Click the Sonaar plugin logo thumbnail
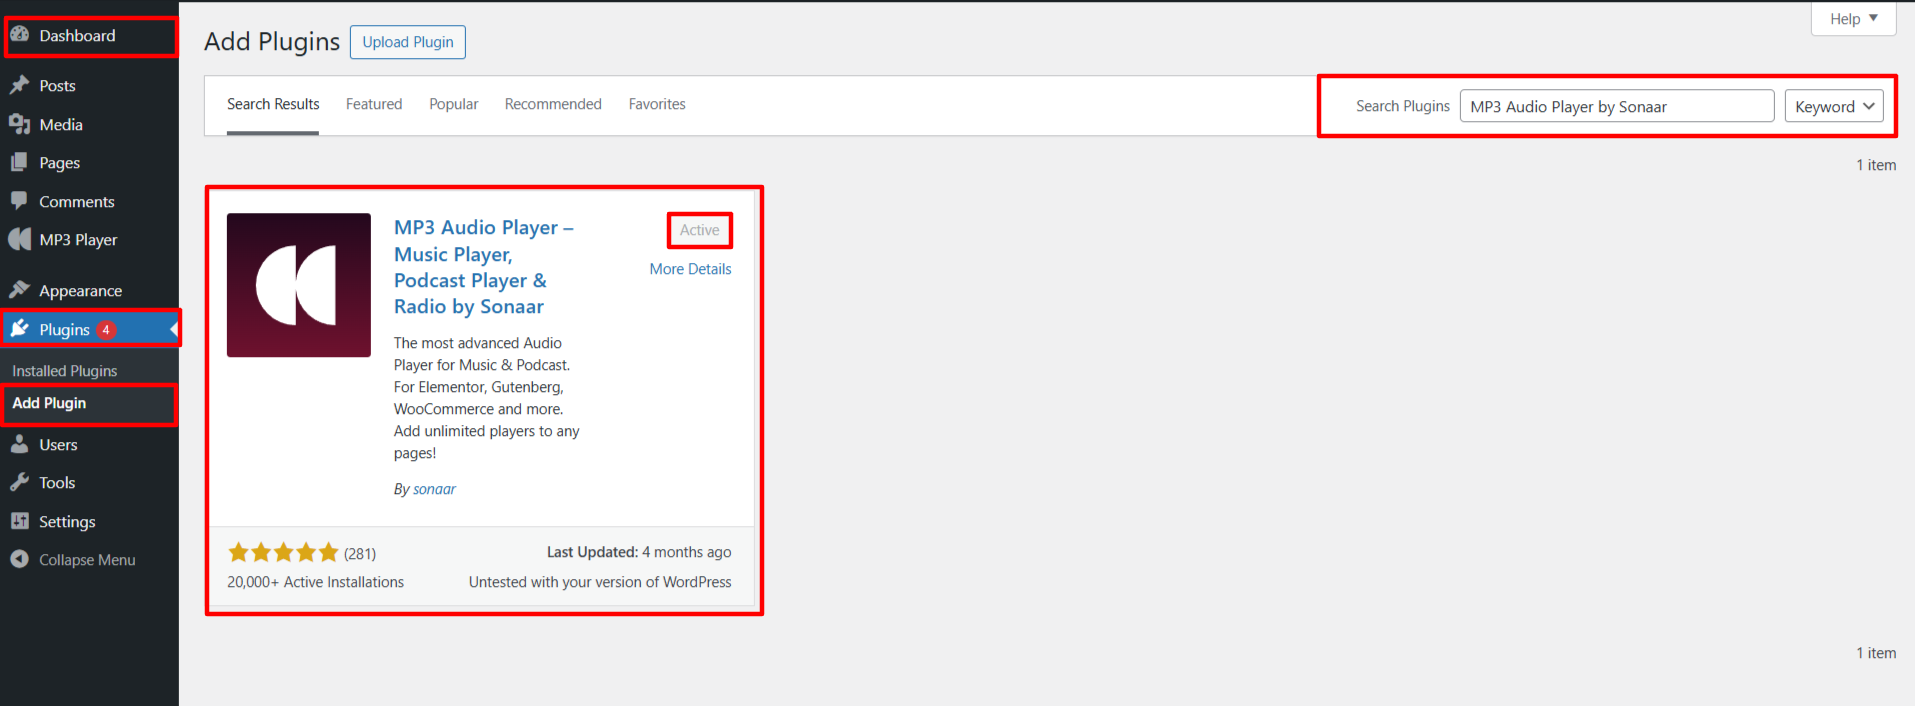The width and height of the screenshot is (1915, 706). 299,285
